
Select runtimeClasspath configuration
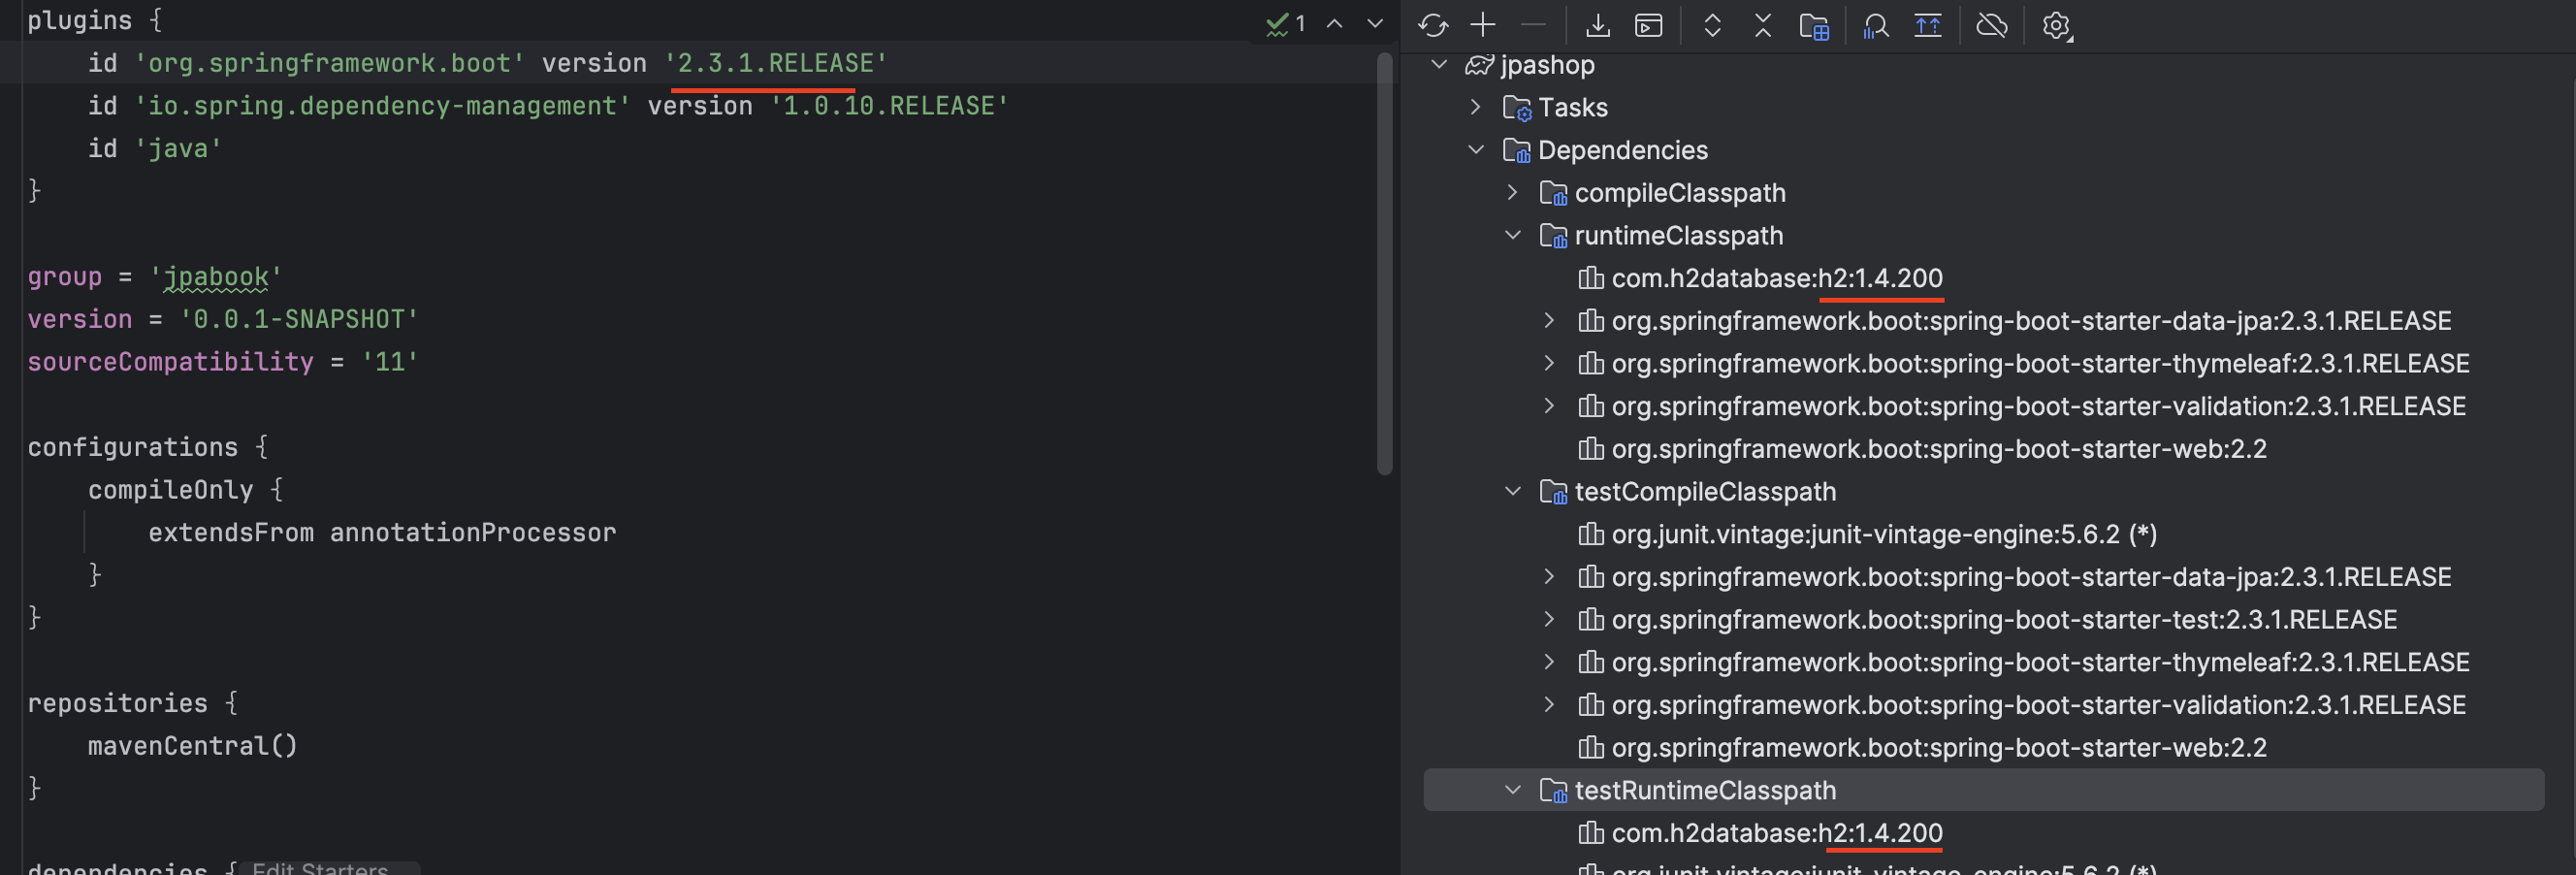1984,235
